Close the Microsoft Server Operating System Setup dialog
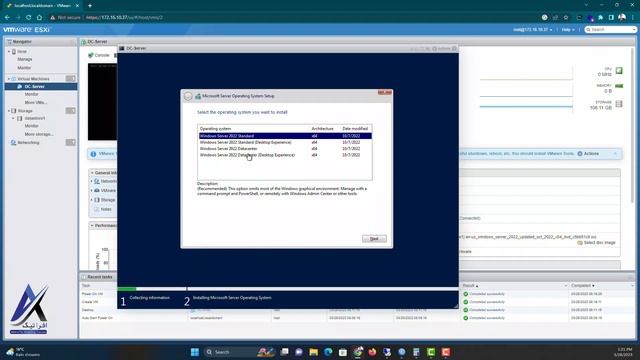 384,93
